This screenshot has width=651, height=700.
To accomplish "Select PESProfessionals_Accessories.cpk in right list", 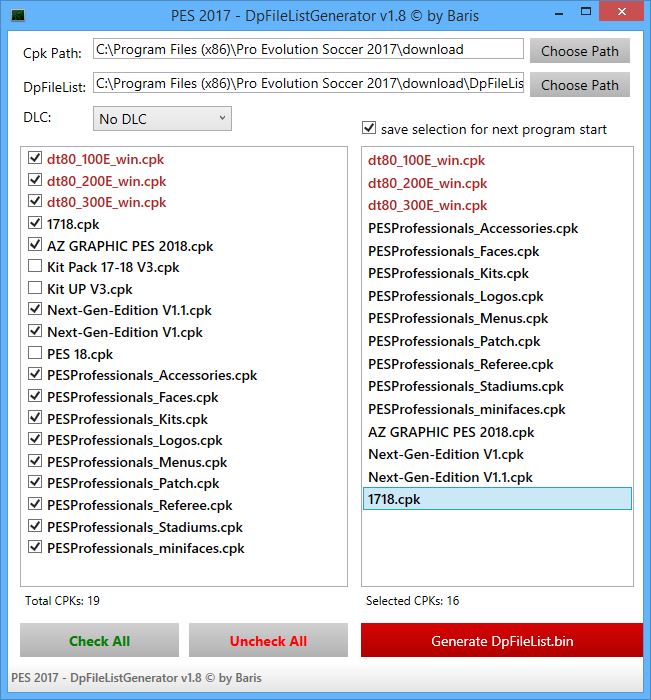I will (x=497, y=228).
